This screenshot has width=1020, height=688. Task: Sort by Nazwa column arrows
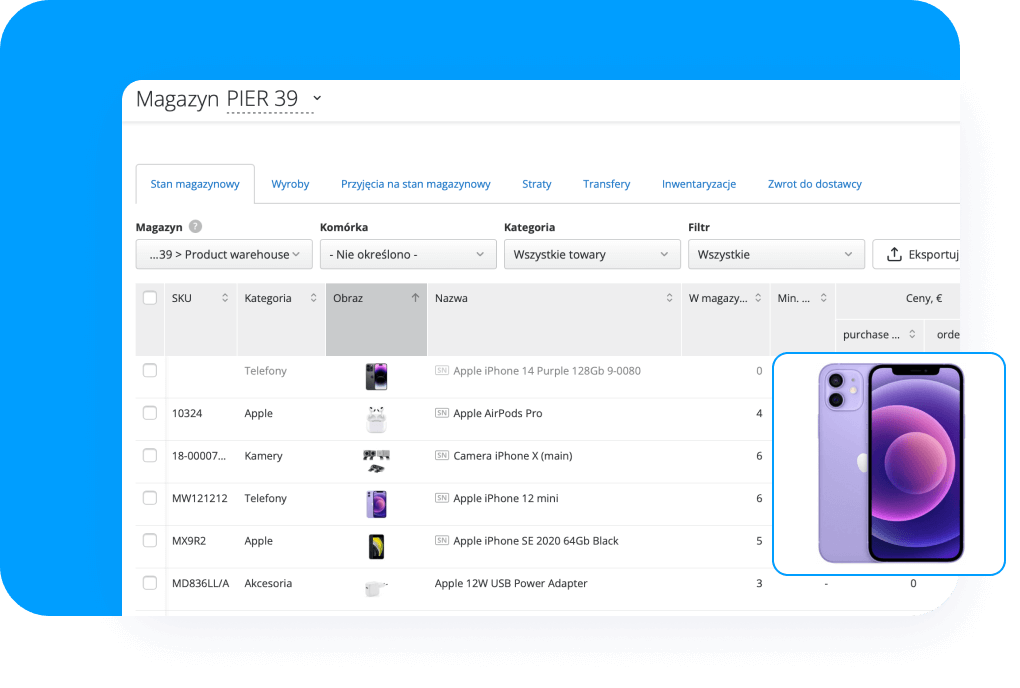tap(670, 298)
